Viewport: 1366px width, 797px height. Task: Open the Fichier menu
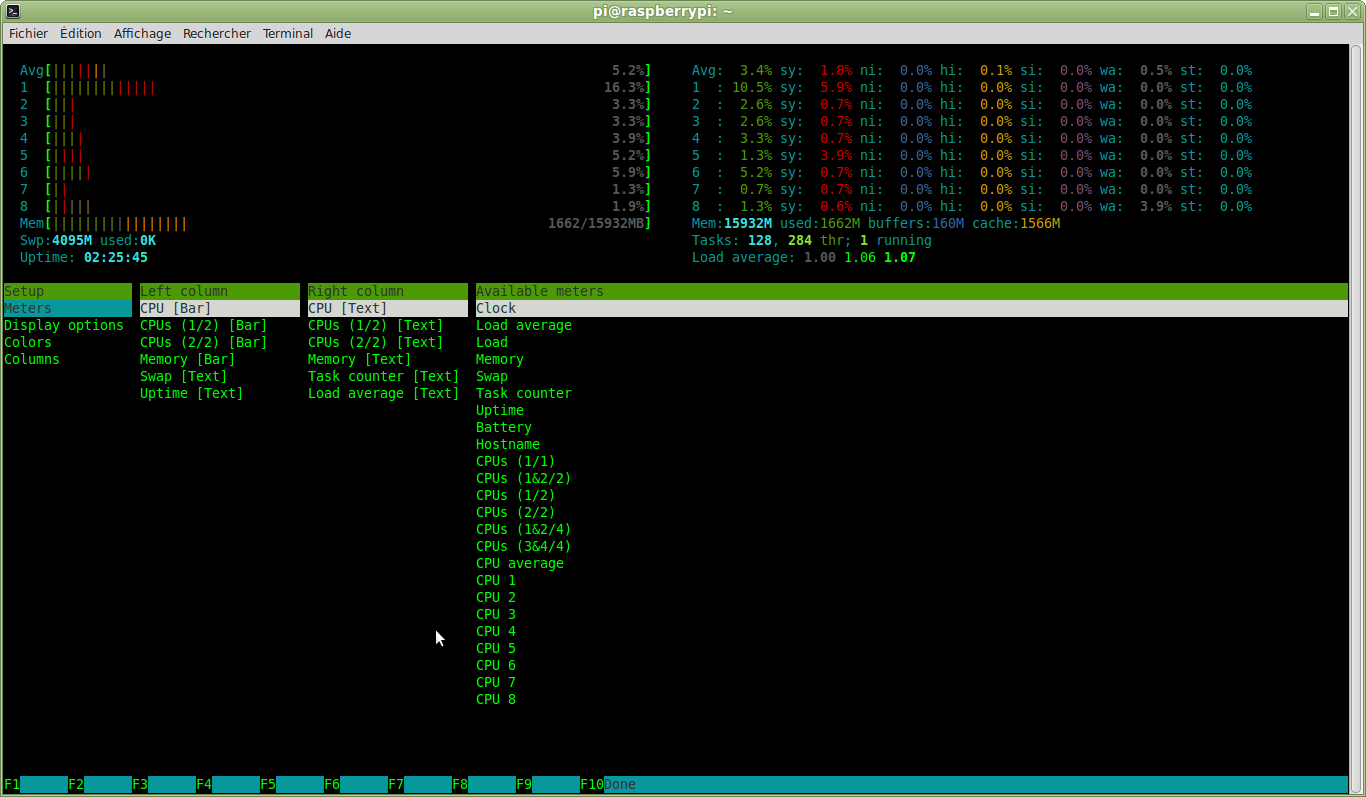[x=28, y=33]
